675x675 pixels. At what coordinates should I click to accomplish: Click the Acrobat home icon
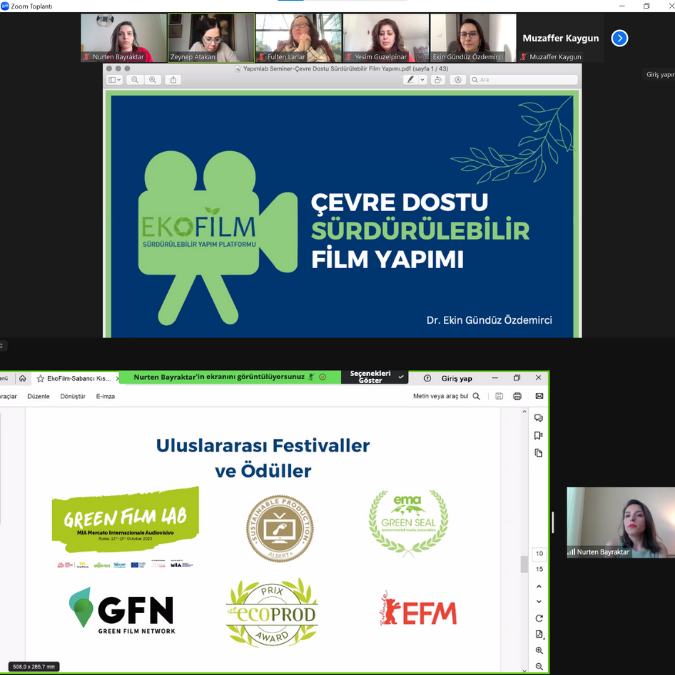point(22,379)
